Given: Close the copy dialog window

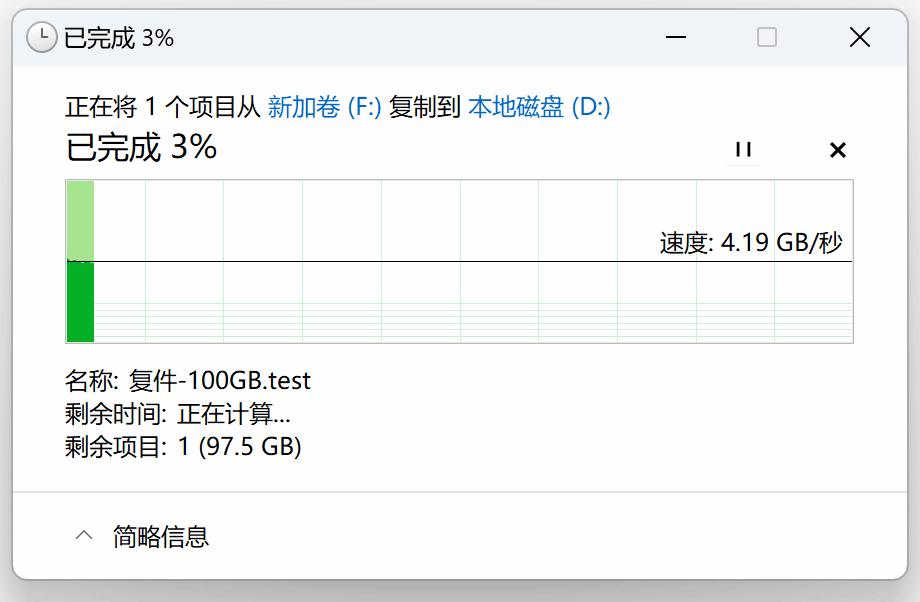Looking at the screenshot, I should coord(859,38).
